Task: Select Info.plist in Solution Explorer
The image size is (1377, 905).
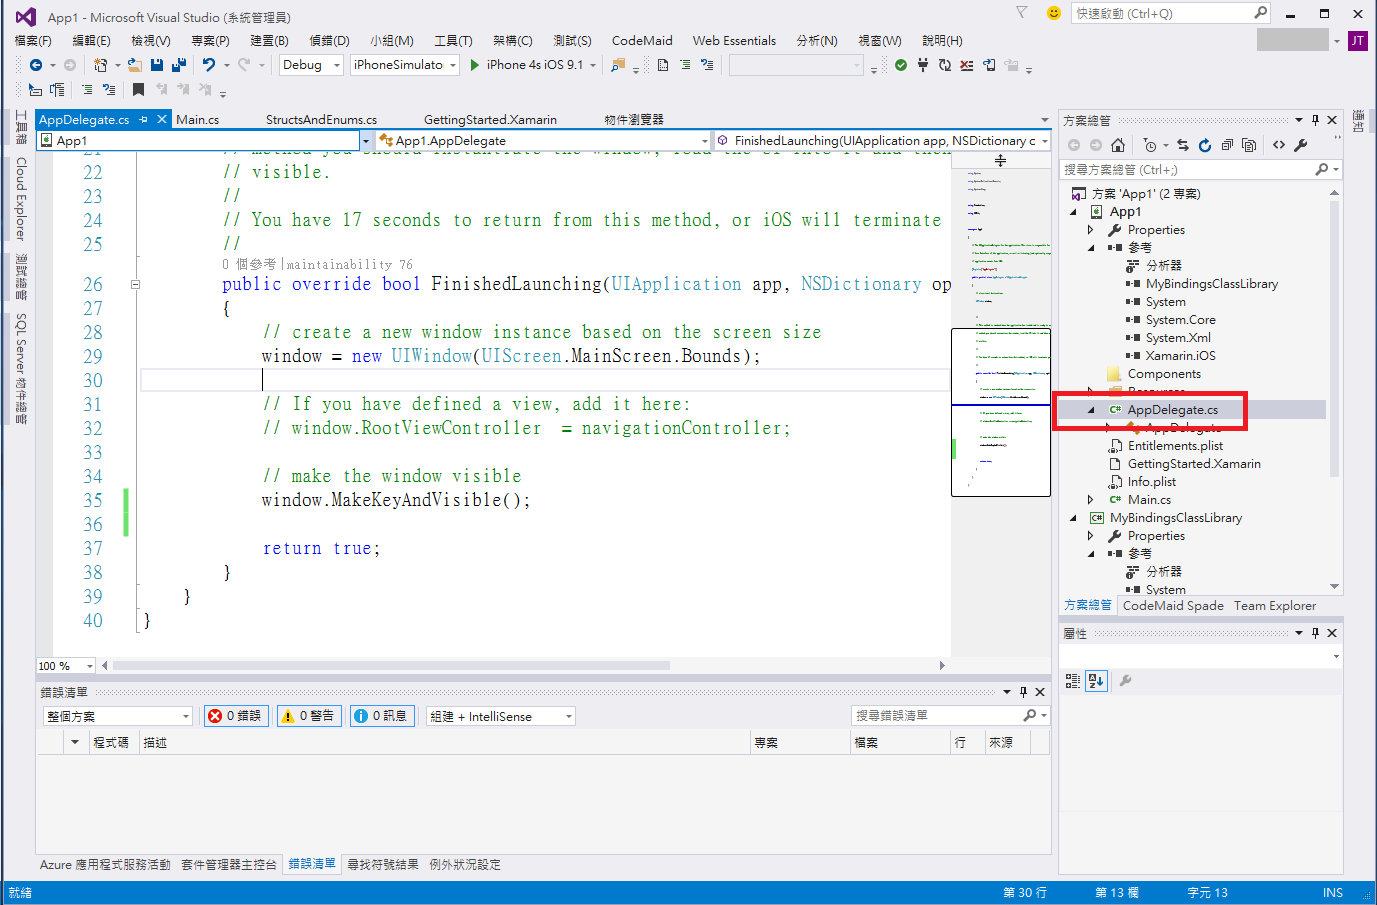Action: coord(1152,482)
